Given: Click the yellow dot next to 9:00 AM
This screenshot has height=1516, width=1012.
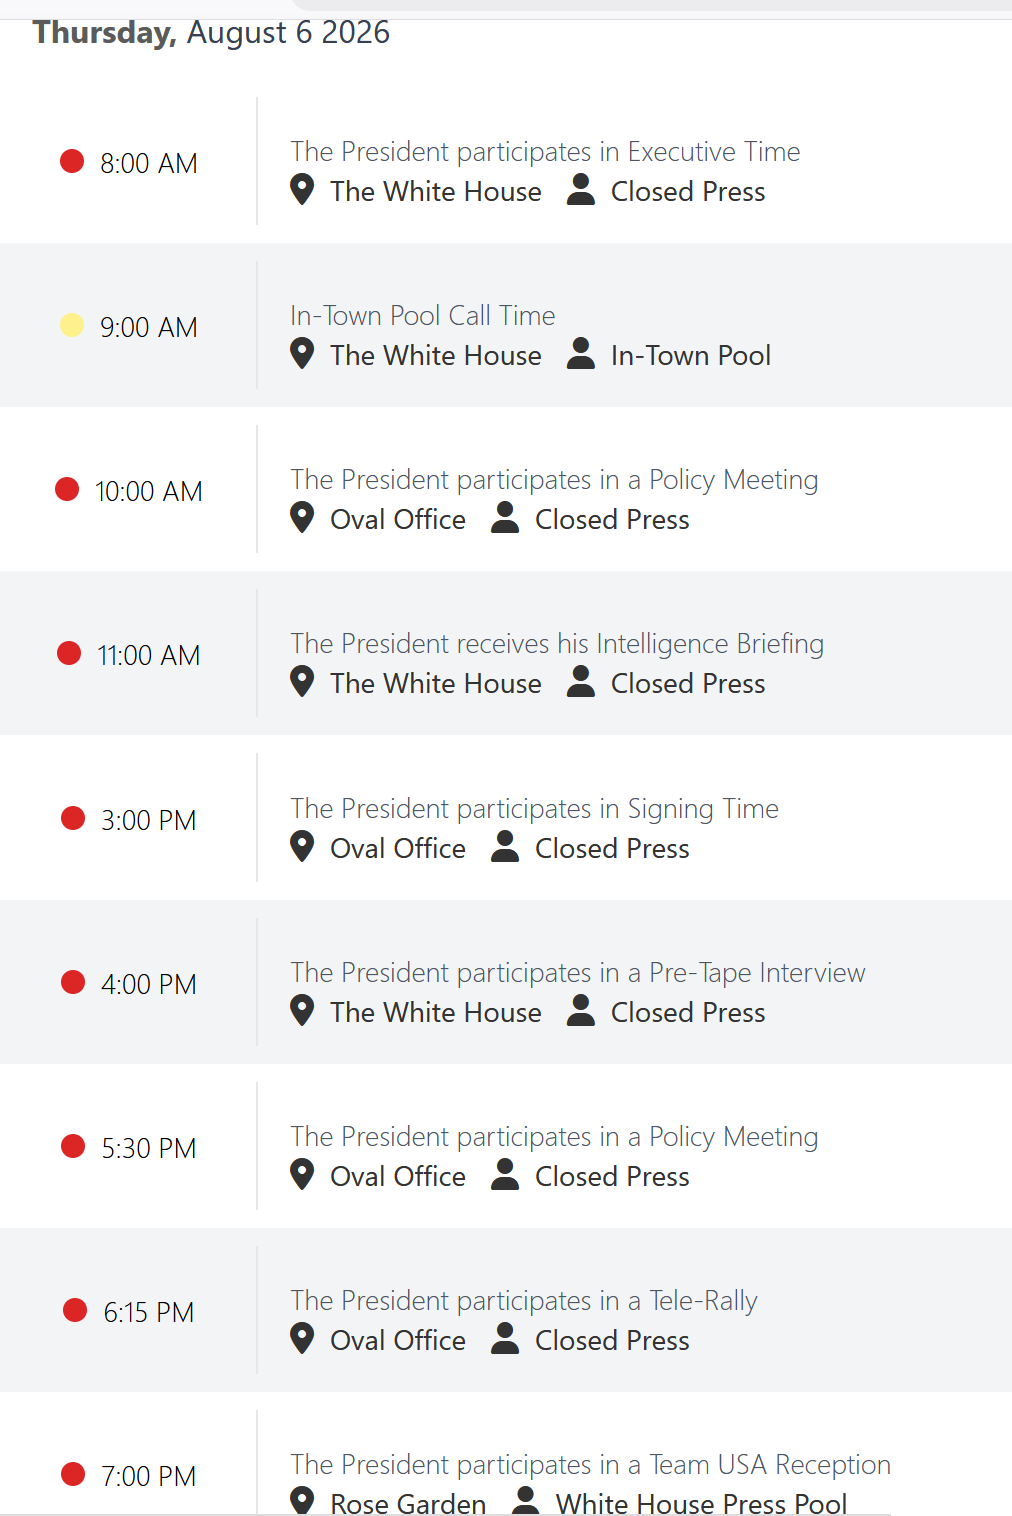Looking at the screenshot, I should coord(72,325).
